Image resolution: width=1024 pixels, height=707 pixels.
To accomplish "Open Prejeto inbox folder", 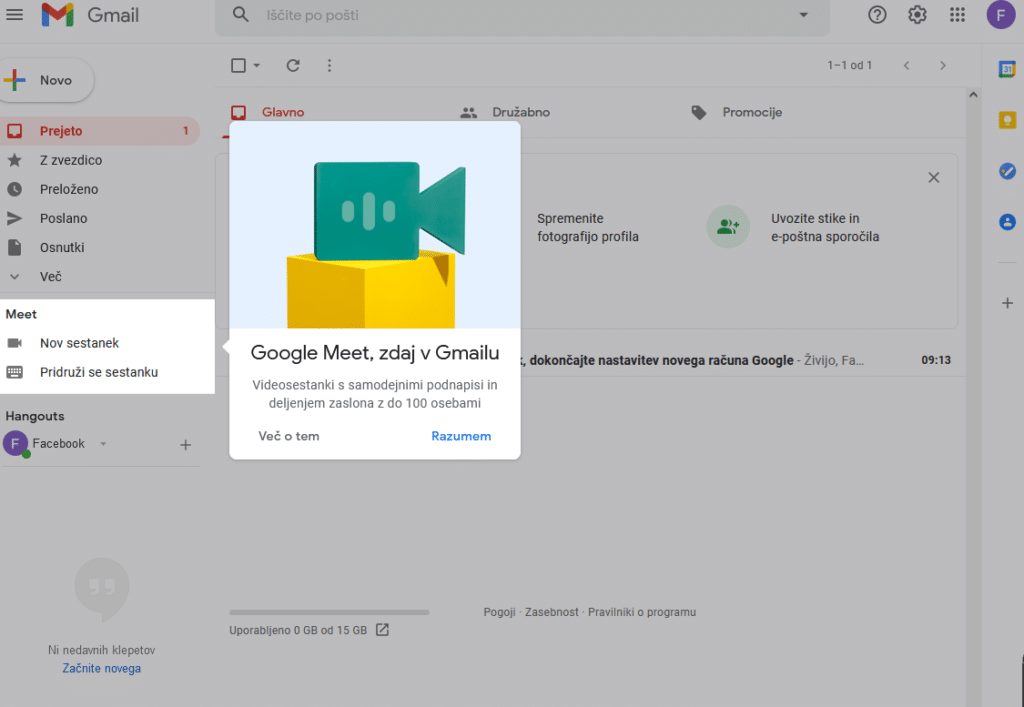I will pyautogui.click(x=99, y=131).
